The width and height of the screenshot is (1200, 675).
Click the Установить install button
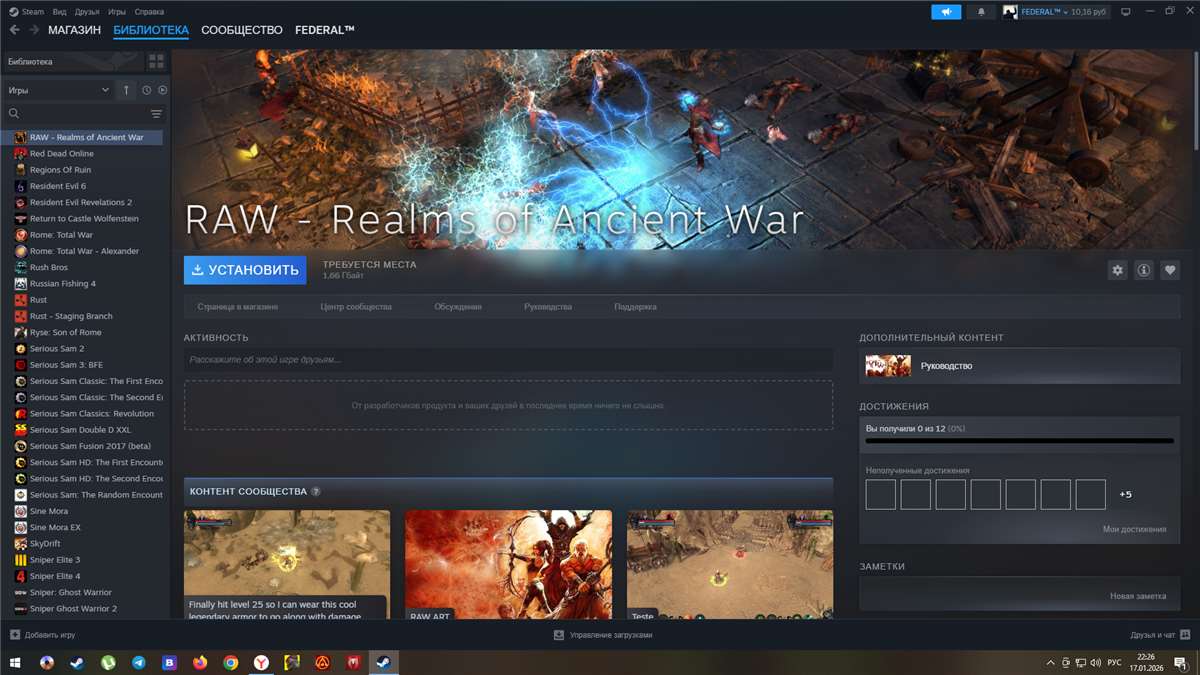pos(245,270)
